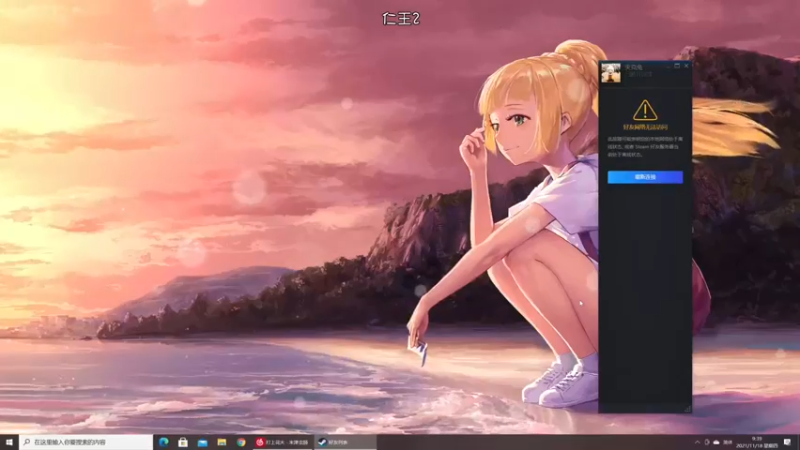Open the Windows Start menu
800x450 pixels.
pyautogui.click(x=9, y=442)
